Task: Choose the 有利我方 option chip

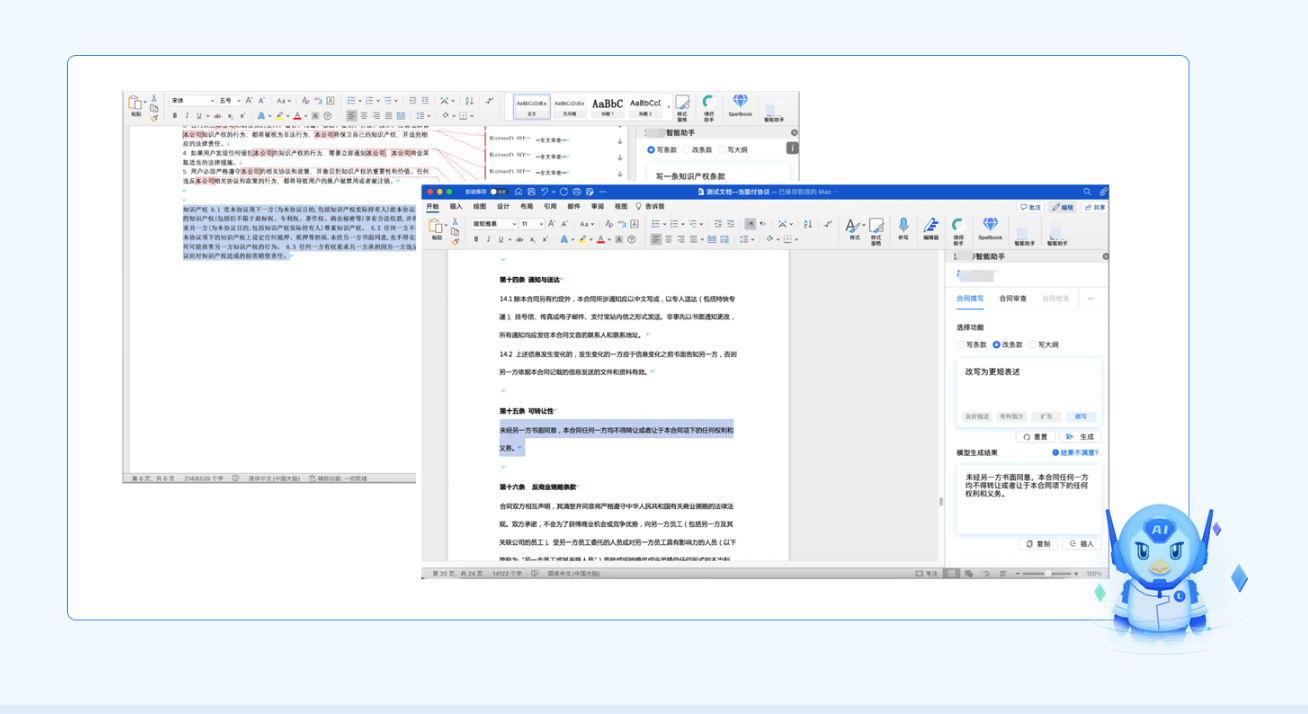Action: point(1011,416)
